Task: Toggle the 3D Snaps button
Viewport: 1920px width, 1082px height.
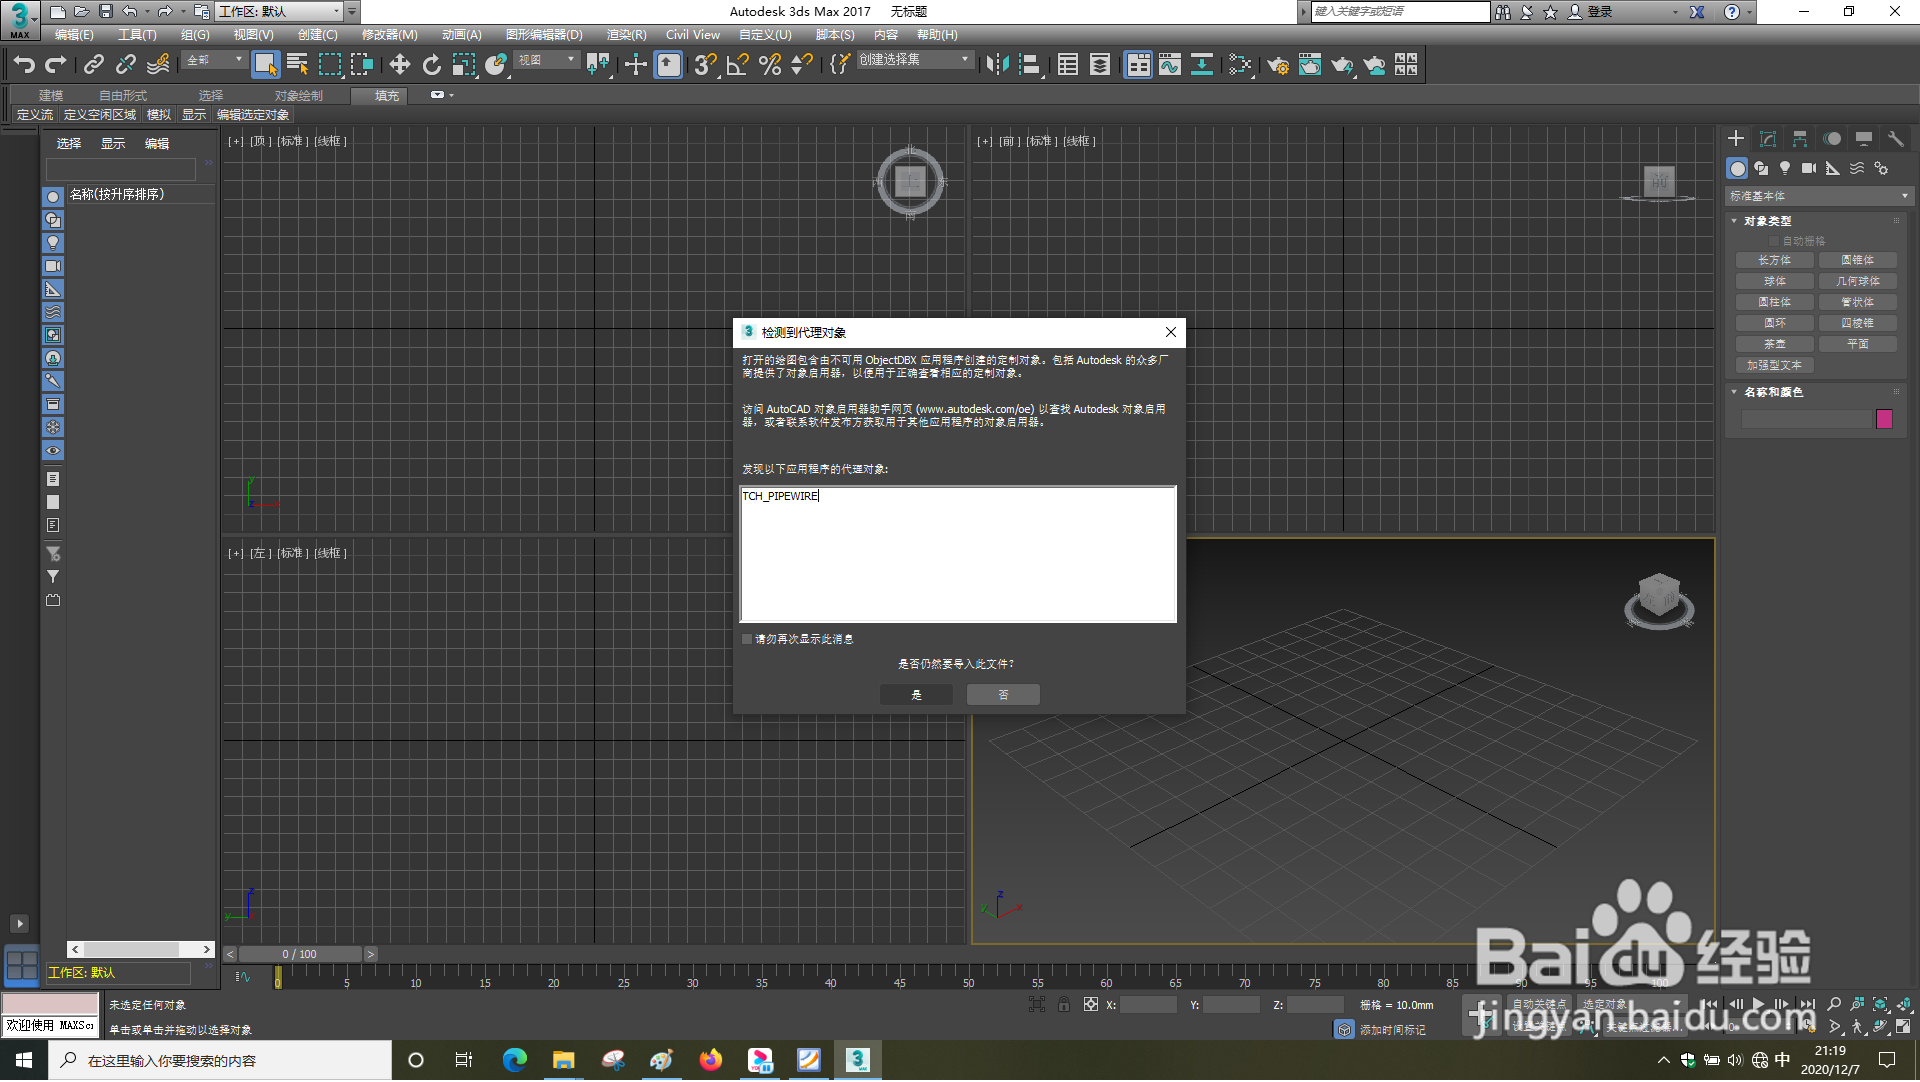Action: point(705,65)
